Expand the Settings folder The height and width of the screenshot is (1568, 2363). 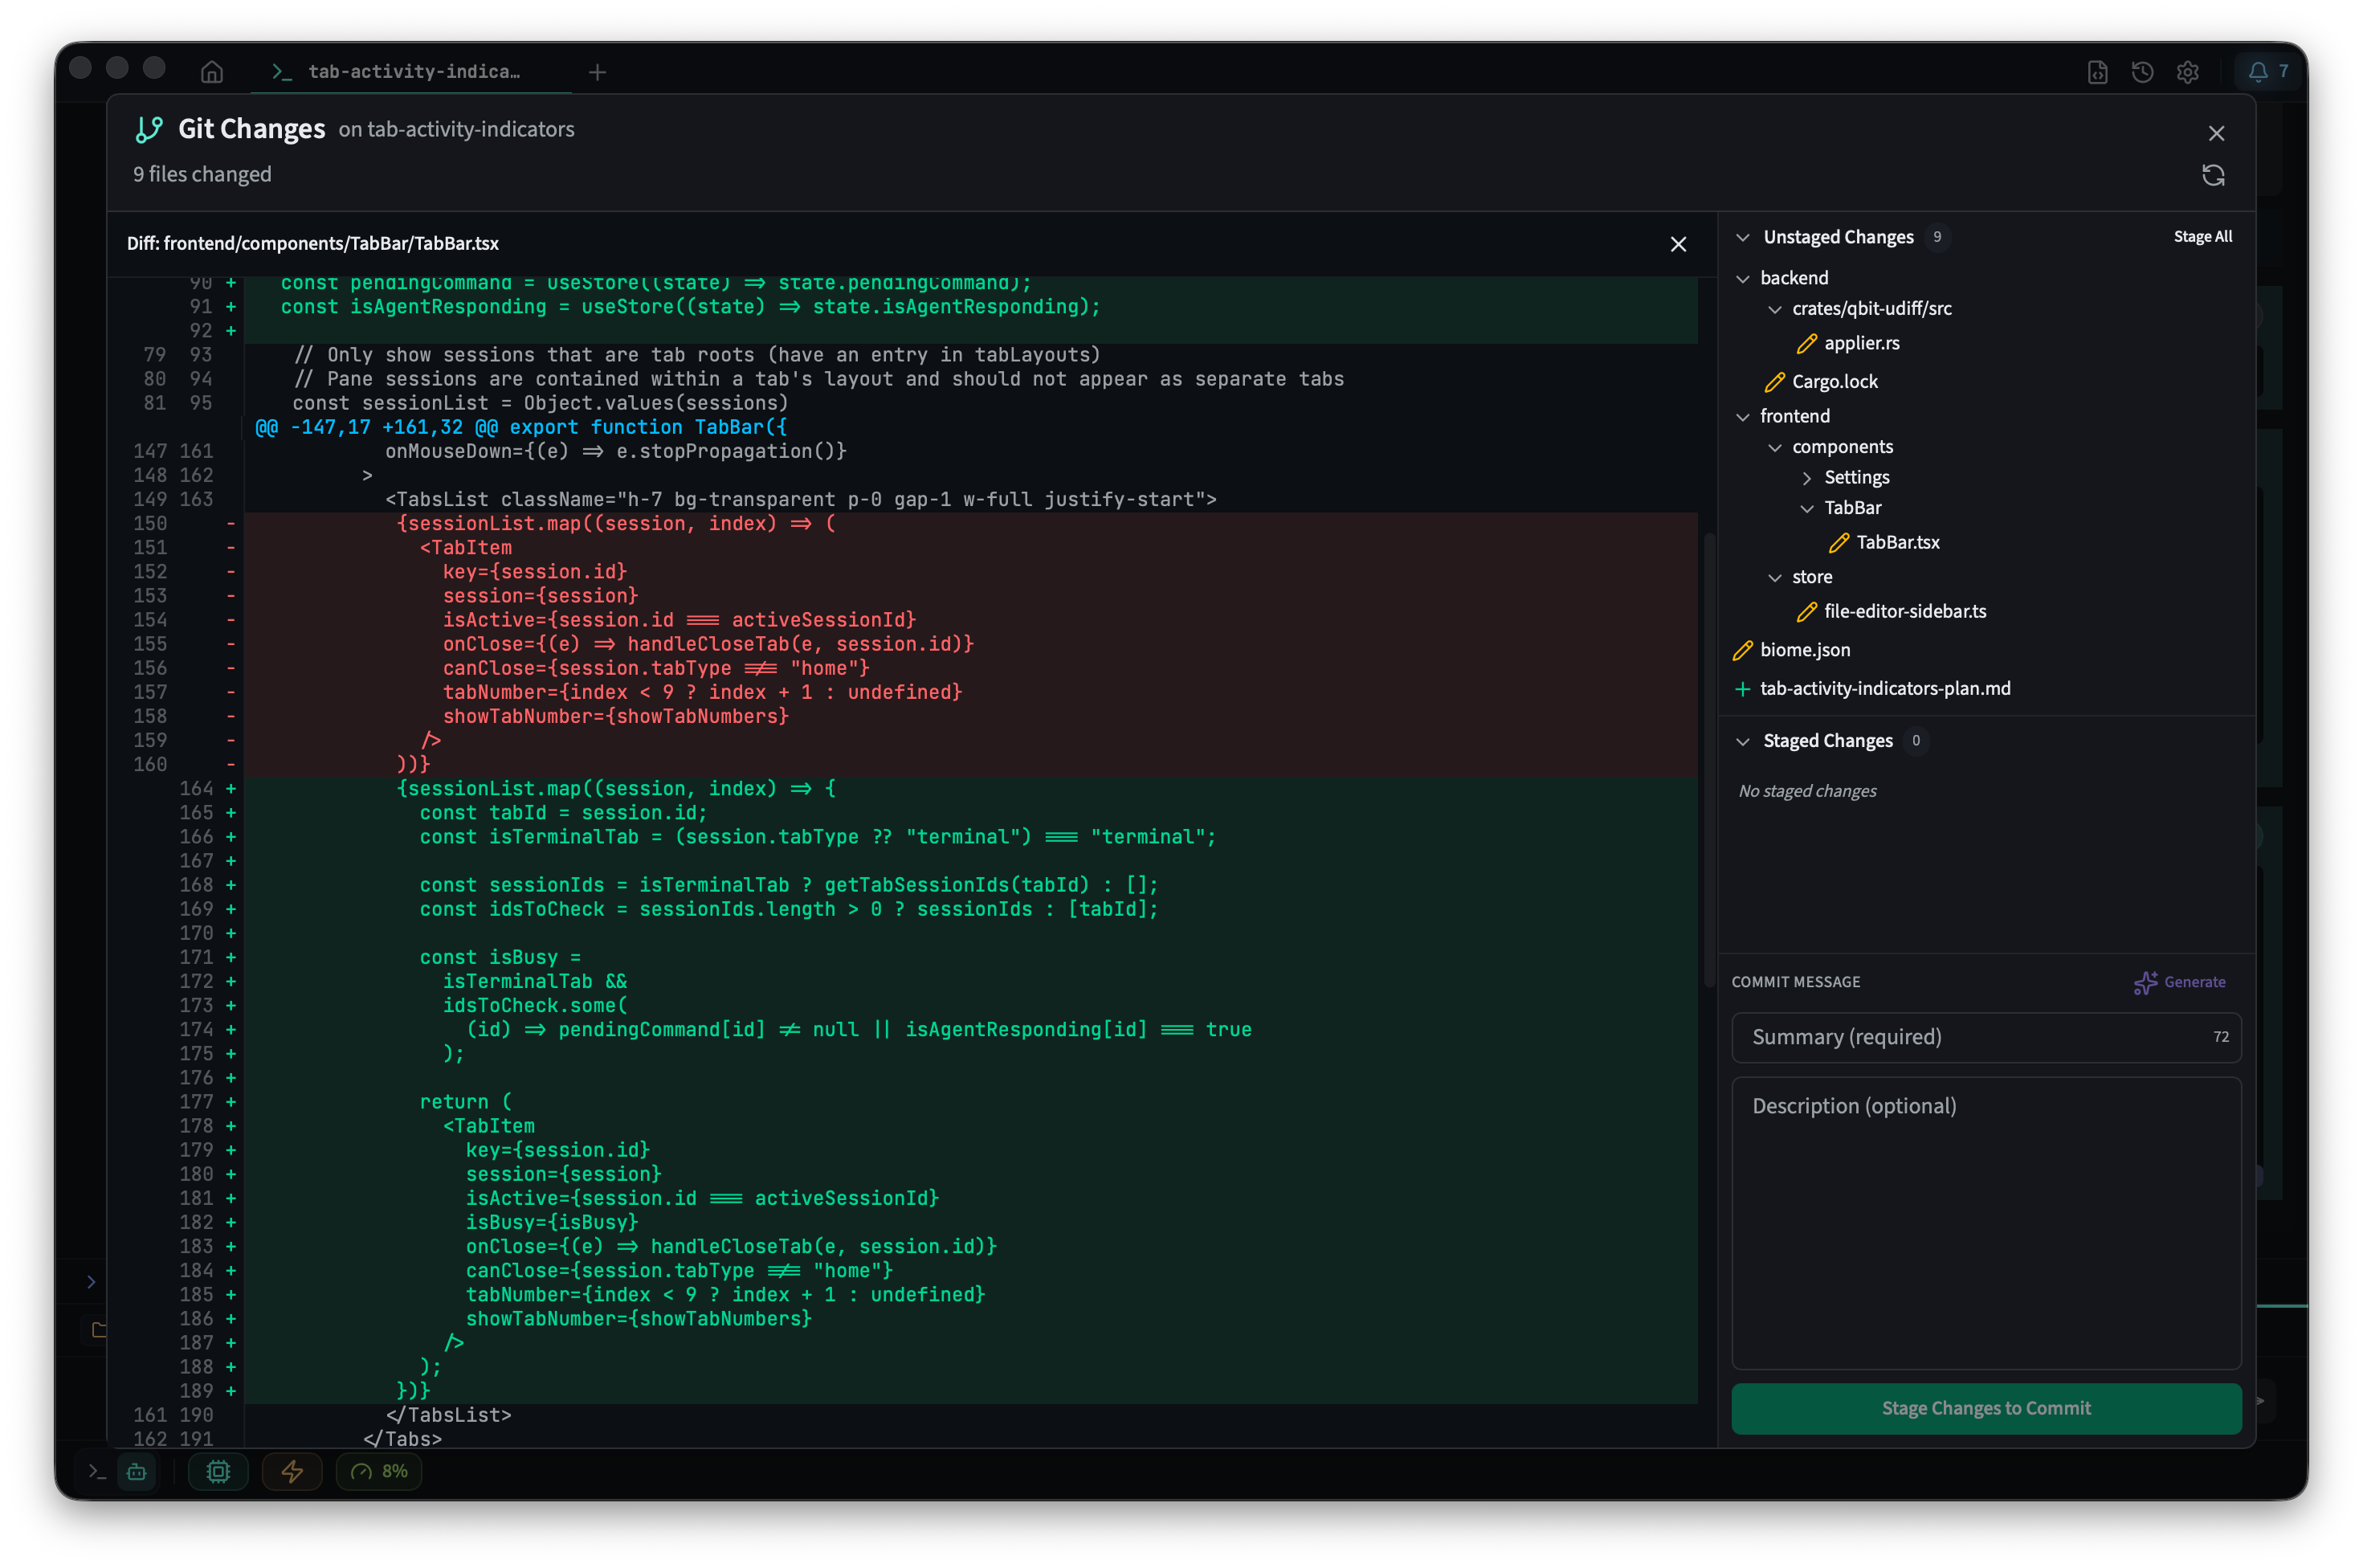point(1806,478)
